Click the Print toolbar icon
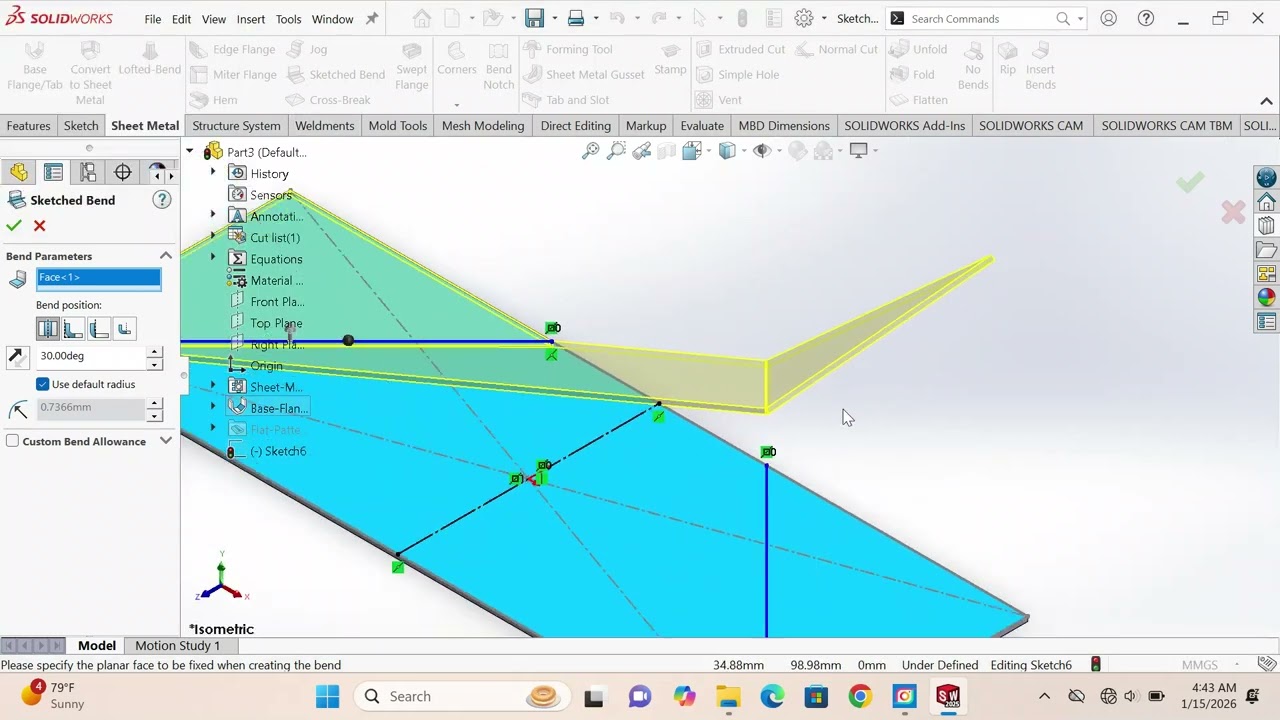This screenshot has width=1280, height=720. (x=576, y=18)
